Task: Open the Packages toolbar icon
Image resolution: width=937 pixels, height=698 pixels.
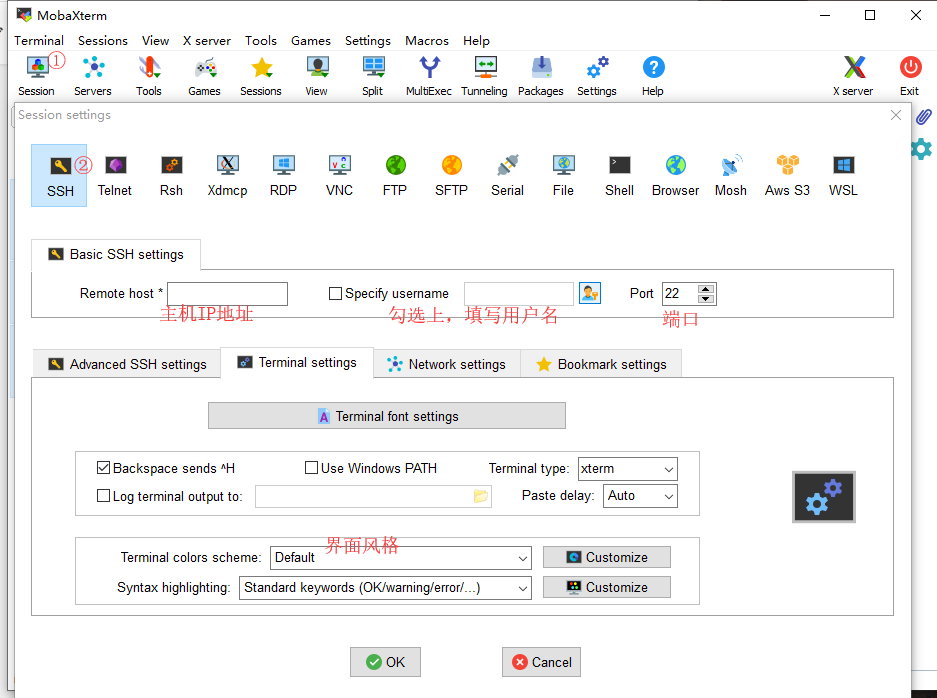Action: (x=541, y=76)
